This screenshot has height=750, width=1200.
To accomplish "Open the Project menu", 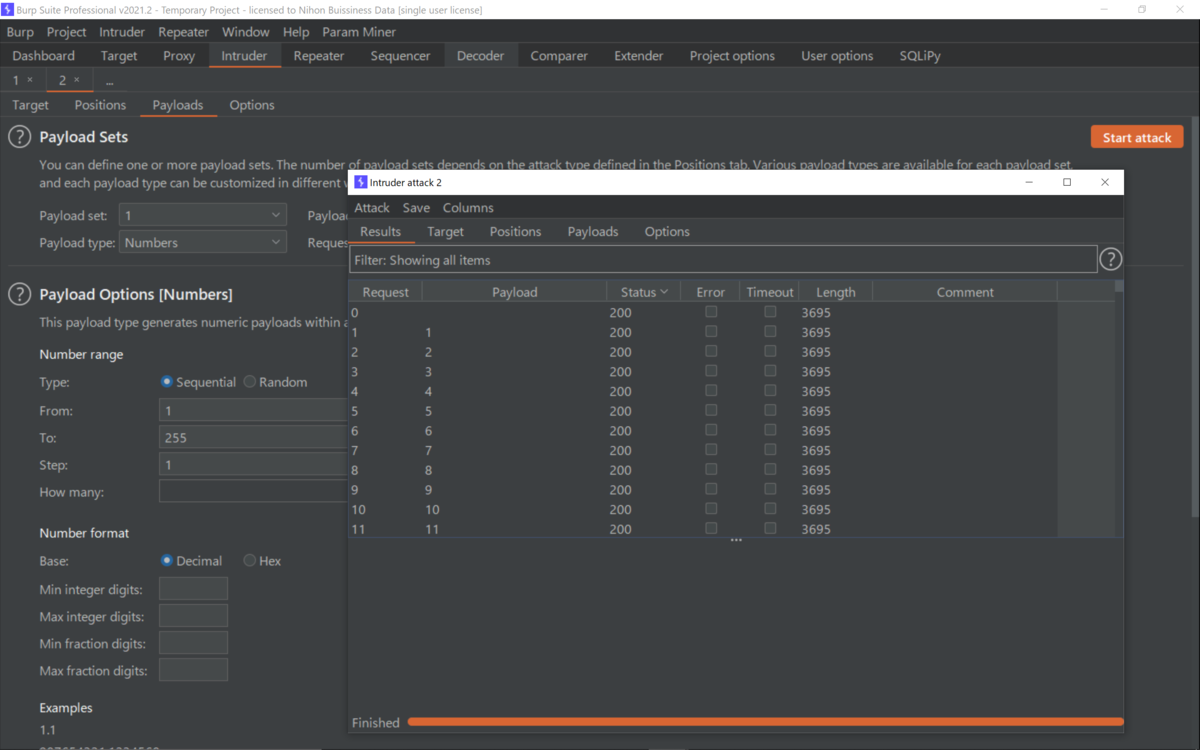I will (67, 32).
